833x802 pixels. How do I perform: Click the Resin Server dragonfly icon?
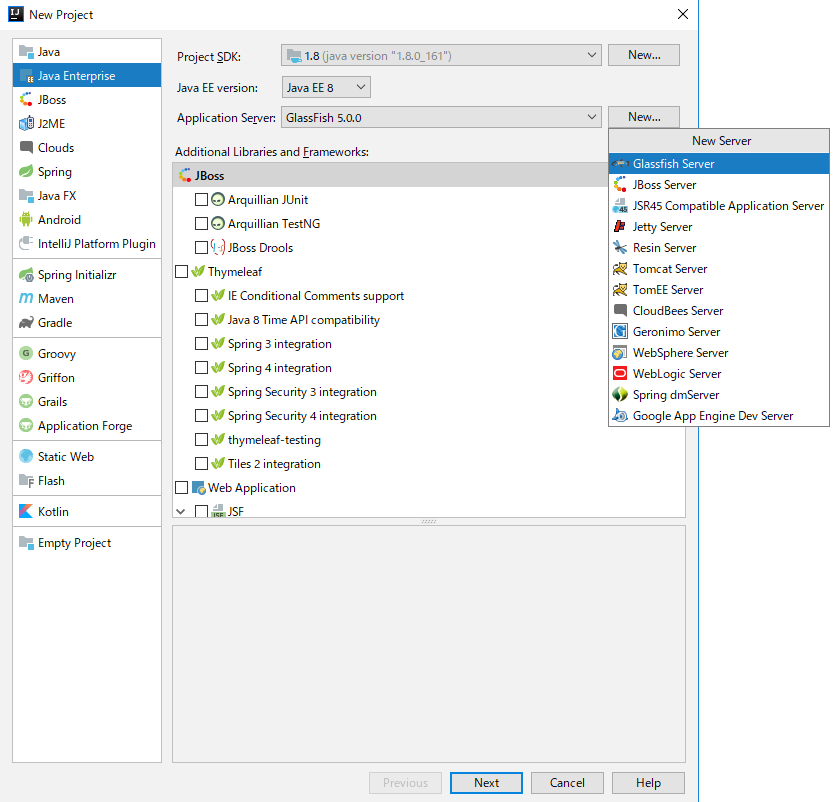click(620, 248)
